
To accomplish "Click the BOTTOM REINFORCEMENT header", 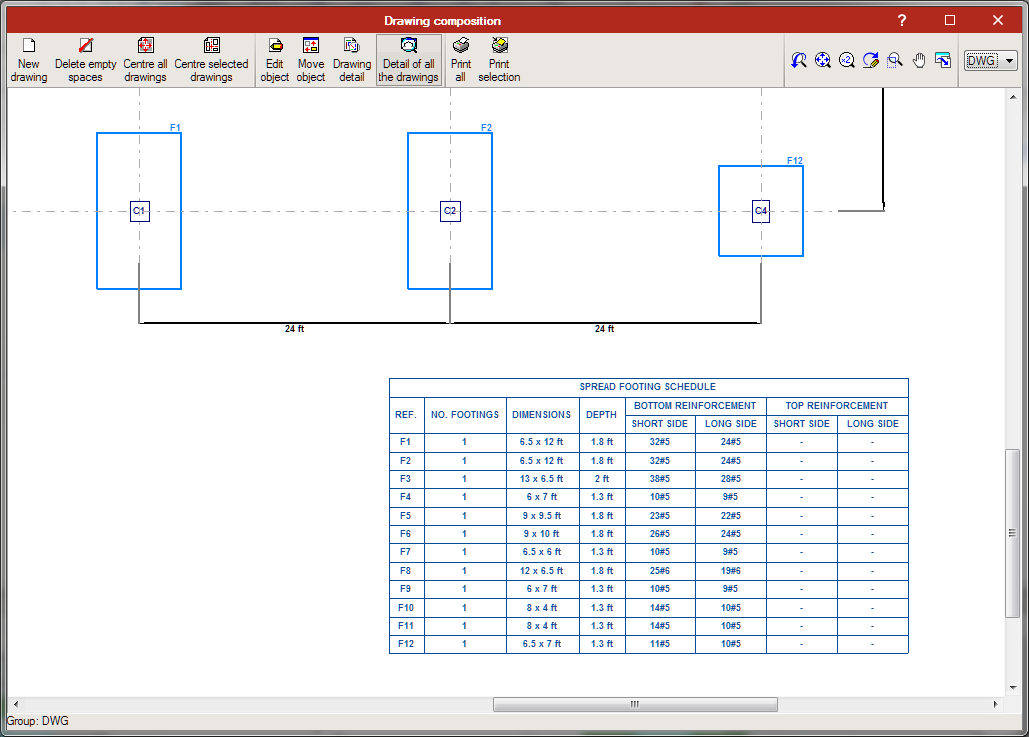I will tap(695, 406).
